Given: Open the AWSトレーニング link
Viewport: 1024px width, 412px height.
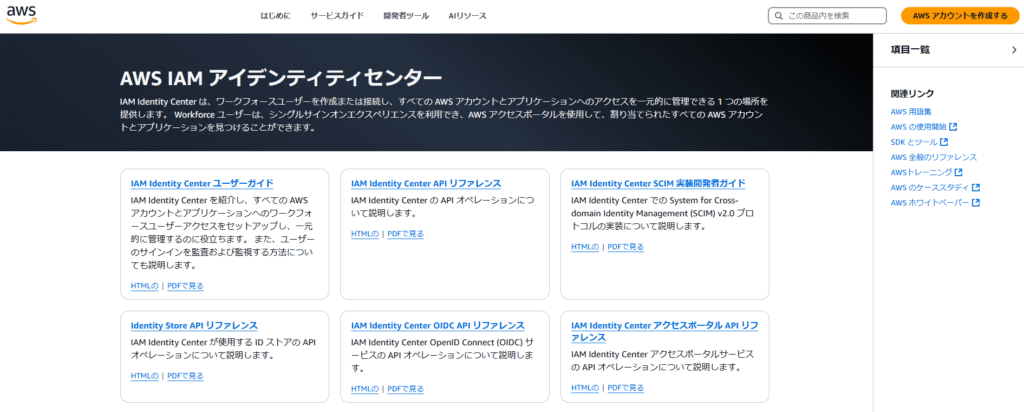Looking at the screenshot, I should [x=921, y=172].
